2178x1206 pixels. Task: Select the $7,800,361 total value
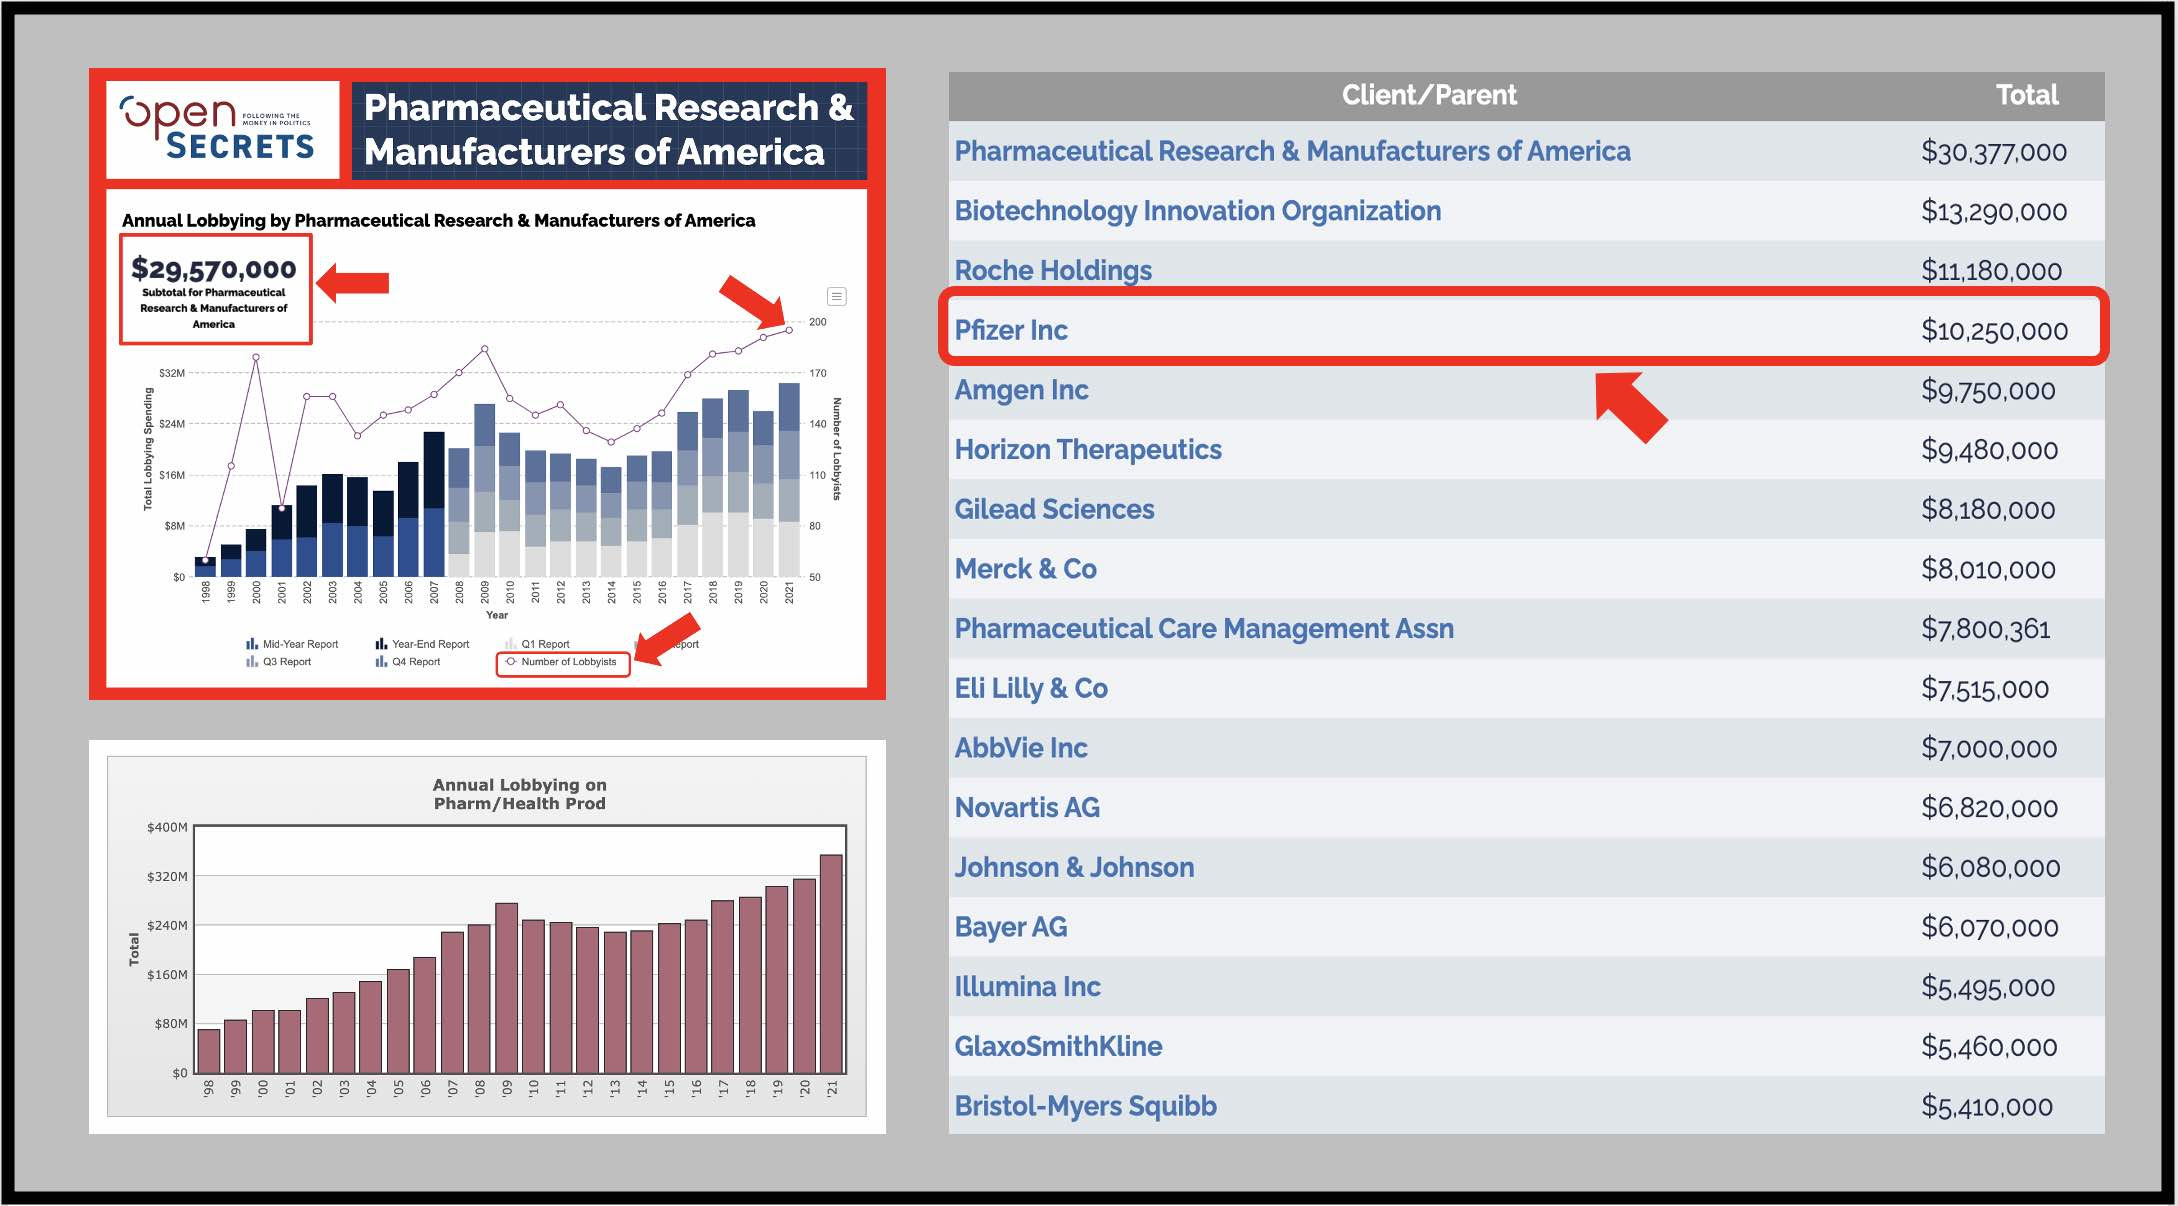(x=1985, y=629)
